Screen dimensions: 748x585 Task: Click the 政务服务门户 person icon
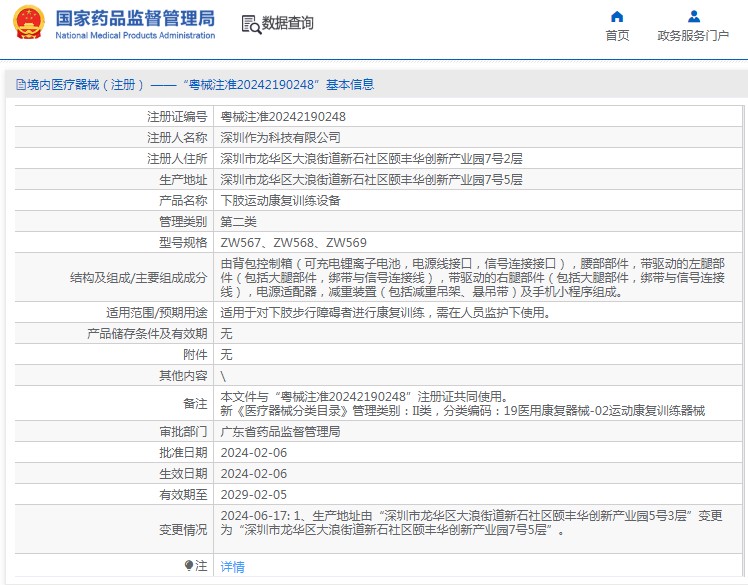(693, 16)
